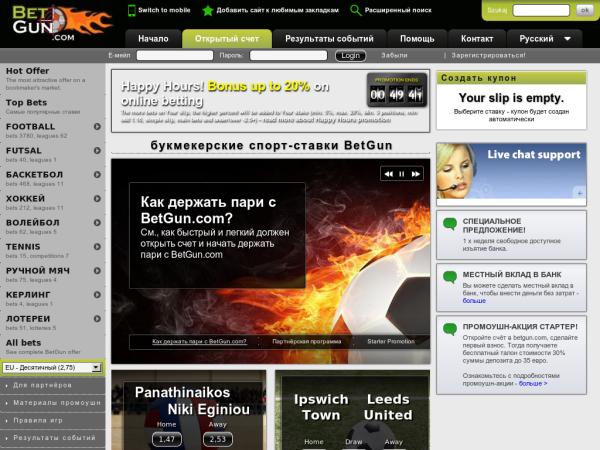This screenshot has width=600, height=450.
Task: Click the Расширенный поиск link text
Action: [398, 10]
